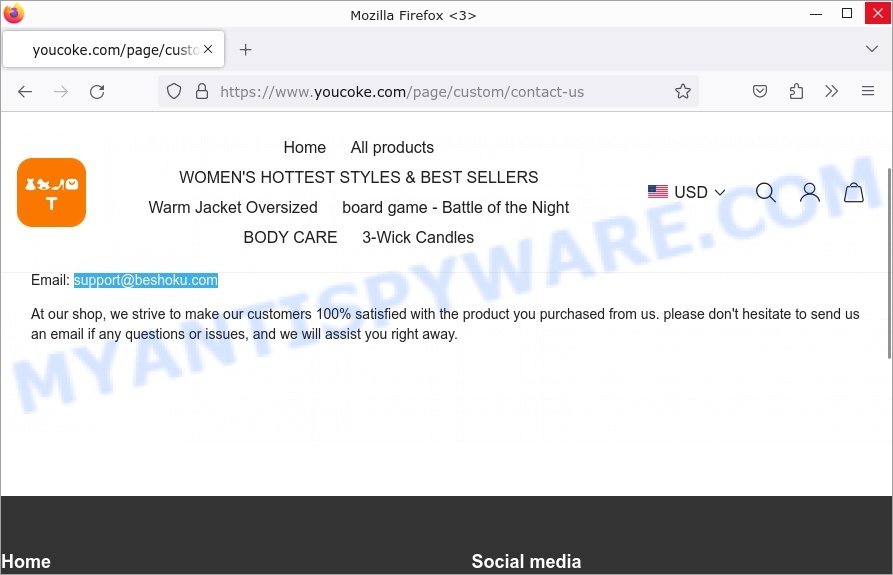Screen dimensions: 893x575
Task: Open a new tab with plus button
Action: 245,50
